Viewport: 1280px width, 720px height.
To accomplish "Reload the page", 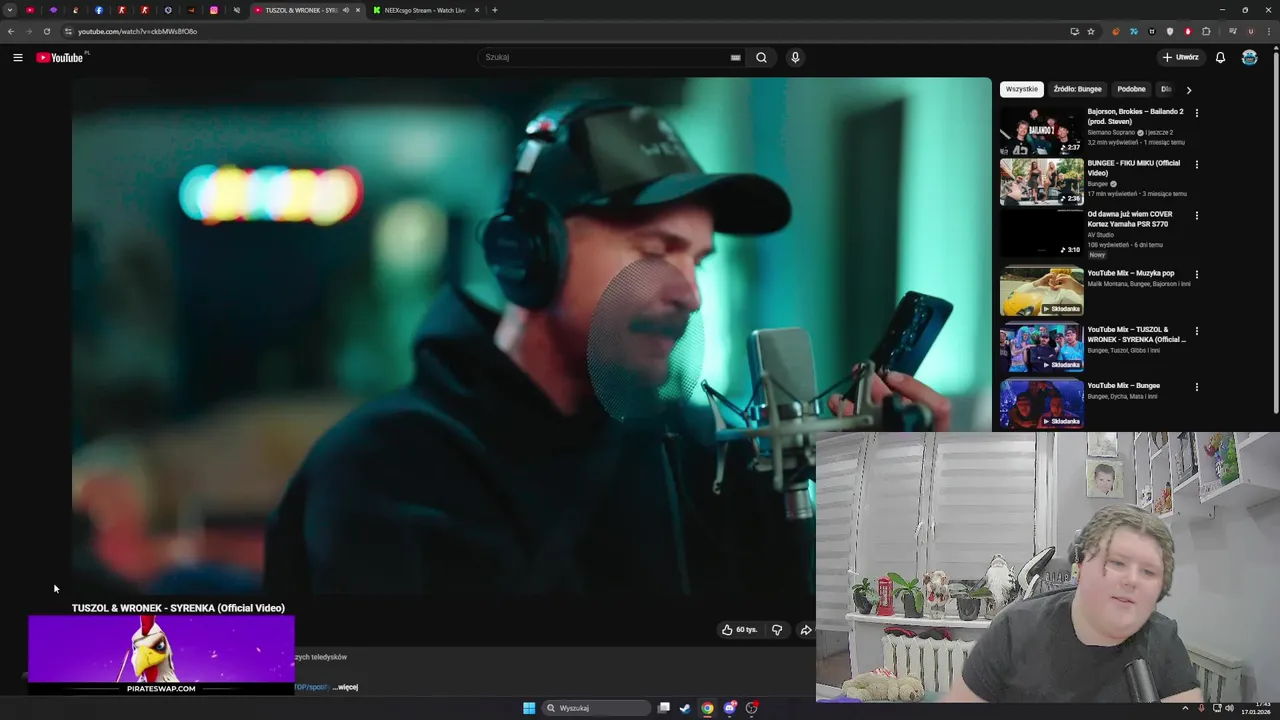I will coord(46,31).
